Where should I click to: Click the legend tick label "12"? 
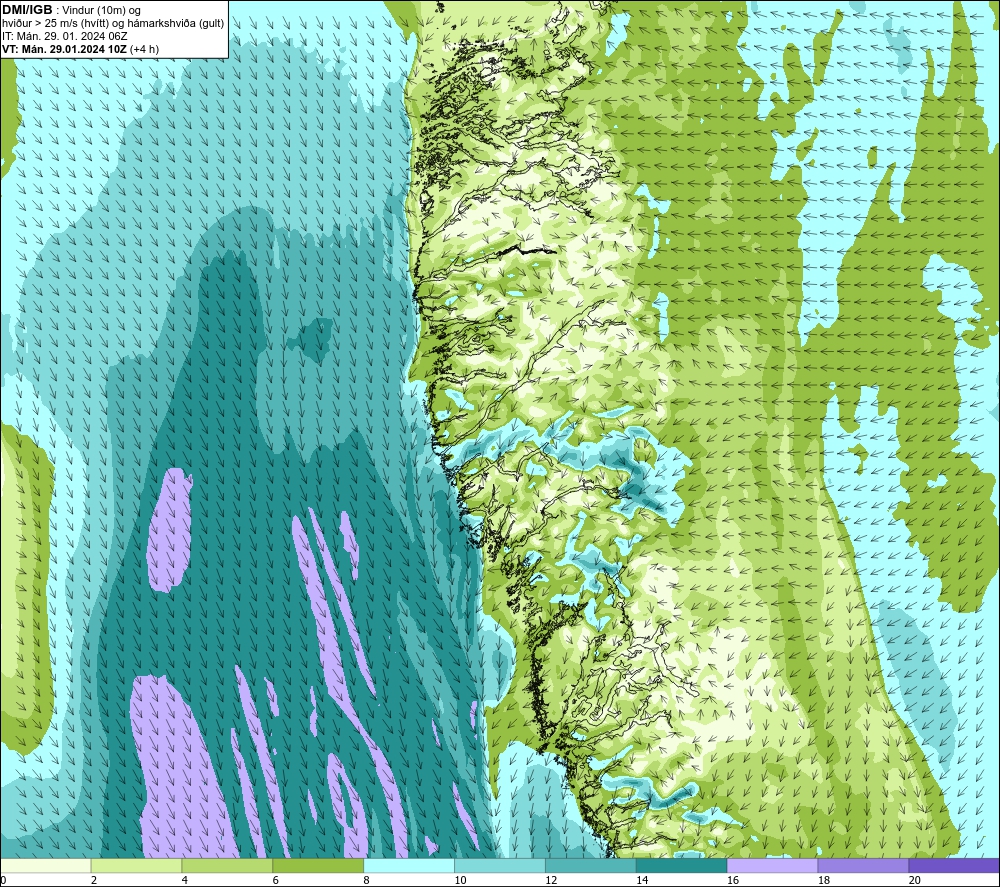550,880
